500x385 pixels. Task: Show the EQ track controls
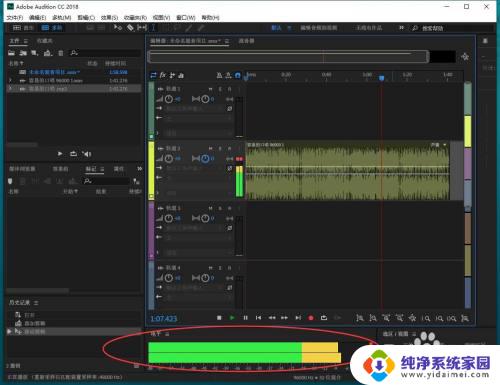pyautogui.click(x=181, y=75)
